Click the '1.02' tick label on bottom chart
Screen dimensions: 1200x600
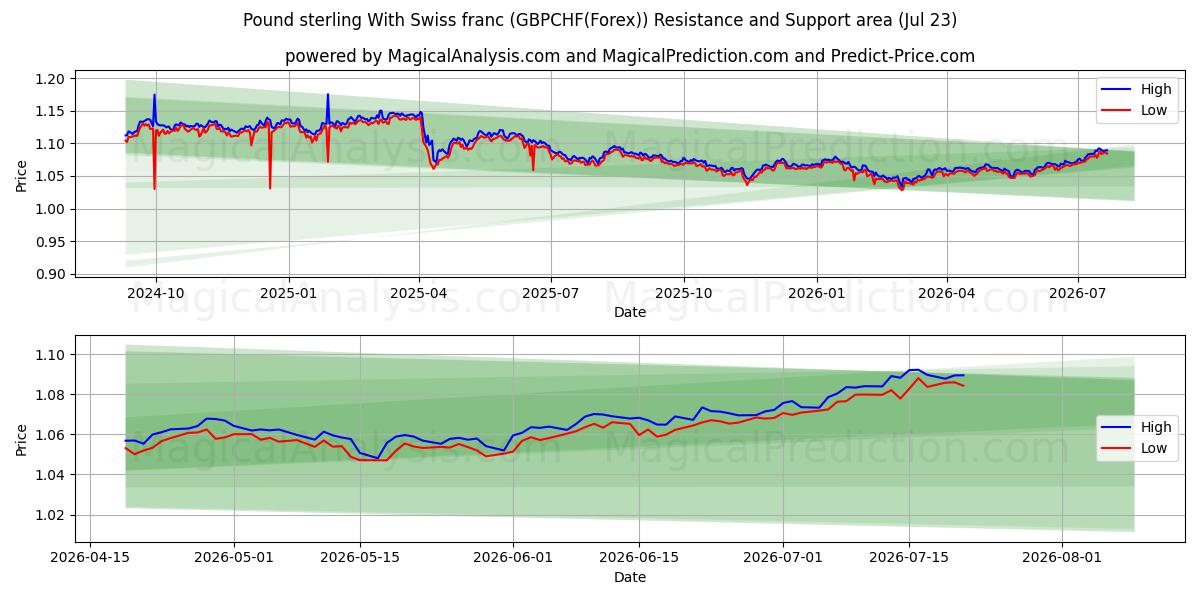click(52, 515)
